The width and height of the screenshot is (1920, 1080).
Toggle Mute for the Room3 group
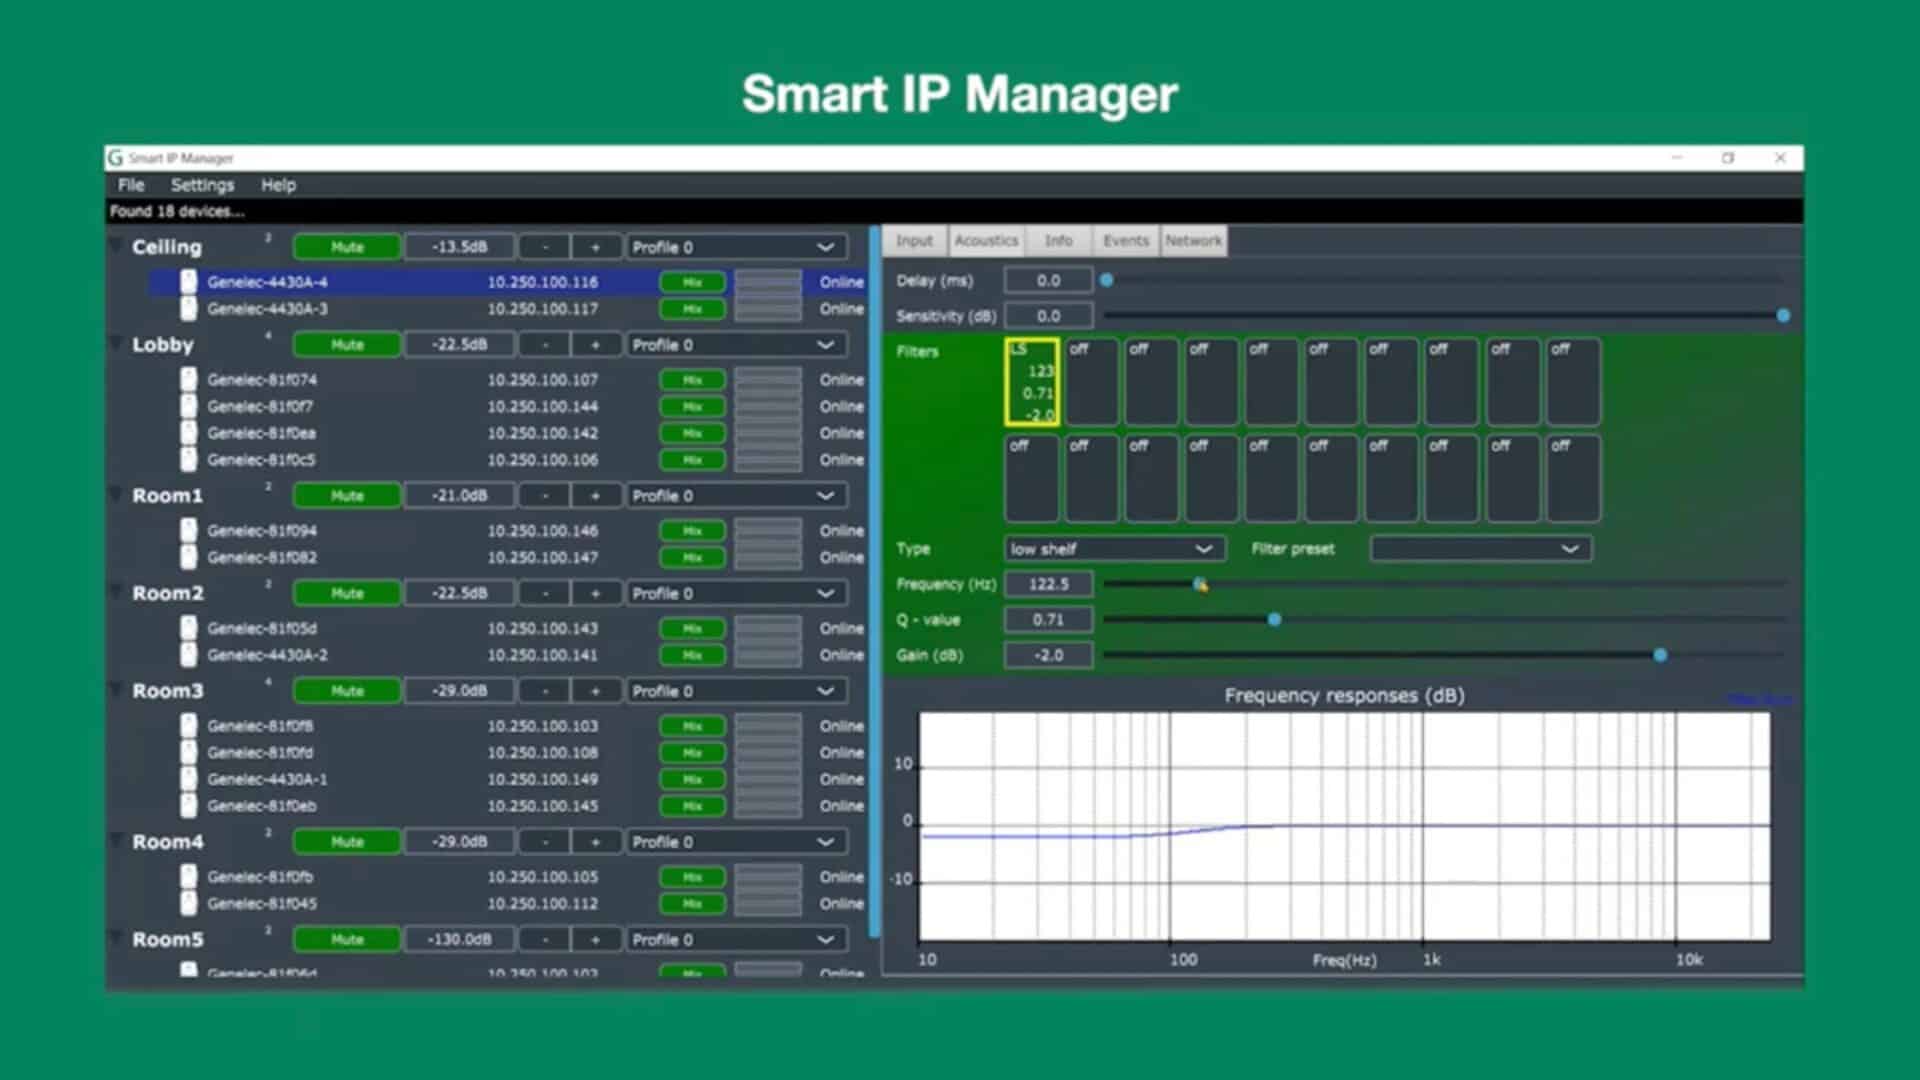pos(347,691)
